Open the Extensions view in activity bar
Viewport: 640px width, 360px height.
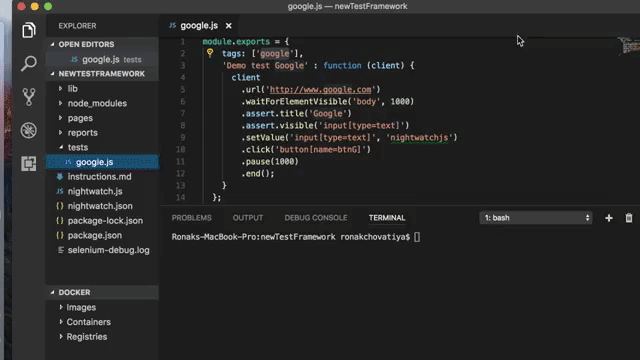click(x=29, y=164)
